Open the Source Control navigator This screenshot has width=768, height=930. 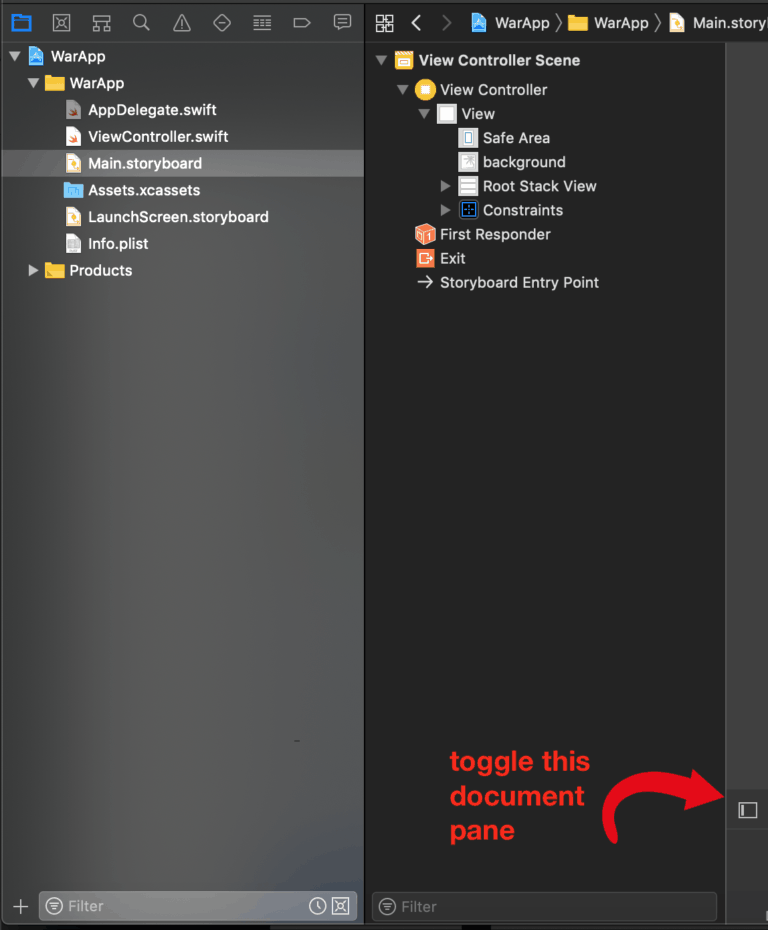pos(62,23)
